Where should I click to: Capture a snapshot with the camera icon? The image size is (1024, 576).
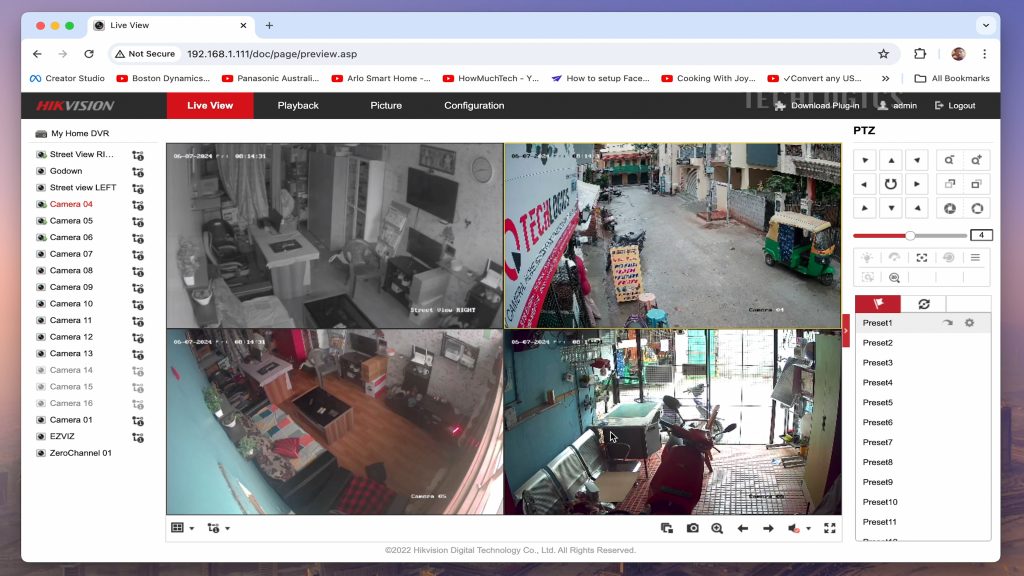tap(692, 528)
